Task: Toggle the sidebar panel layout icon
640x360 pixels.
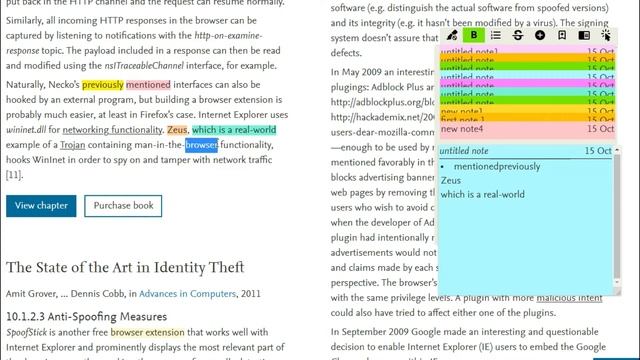Action: point(584,36)
